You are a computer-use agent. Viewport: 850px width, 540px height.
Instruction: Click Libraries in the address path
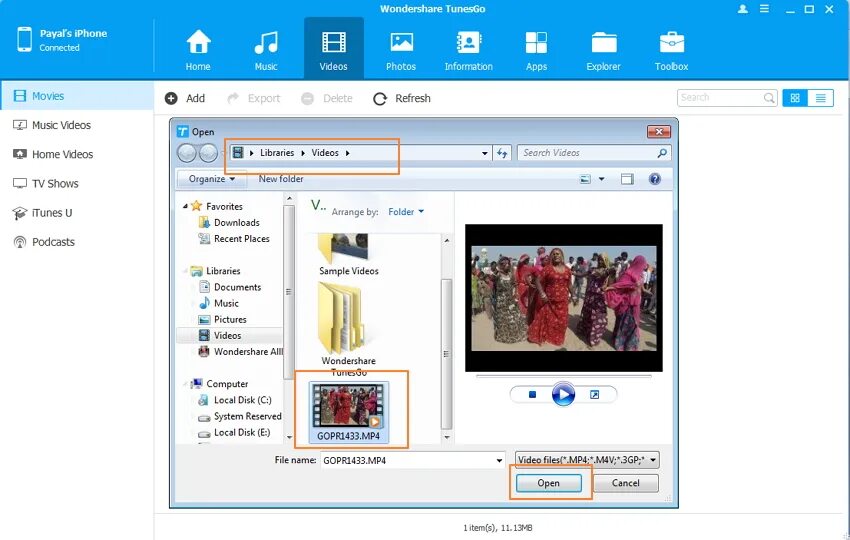277,153
